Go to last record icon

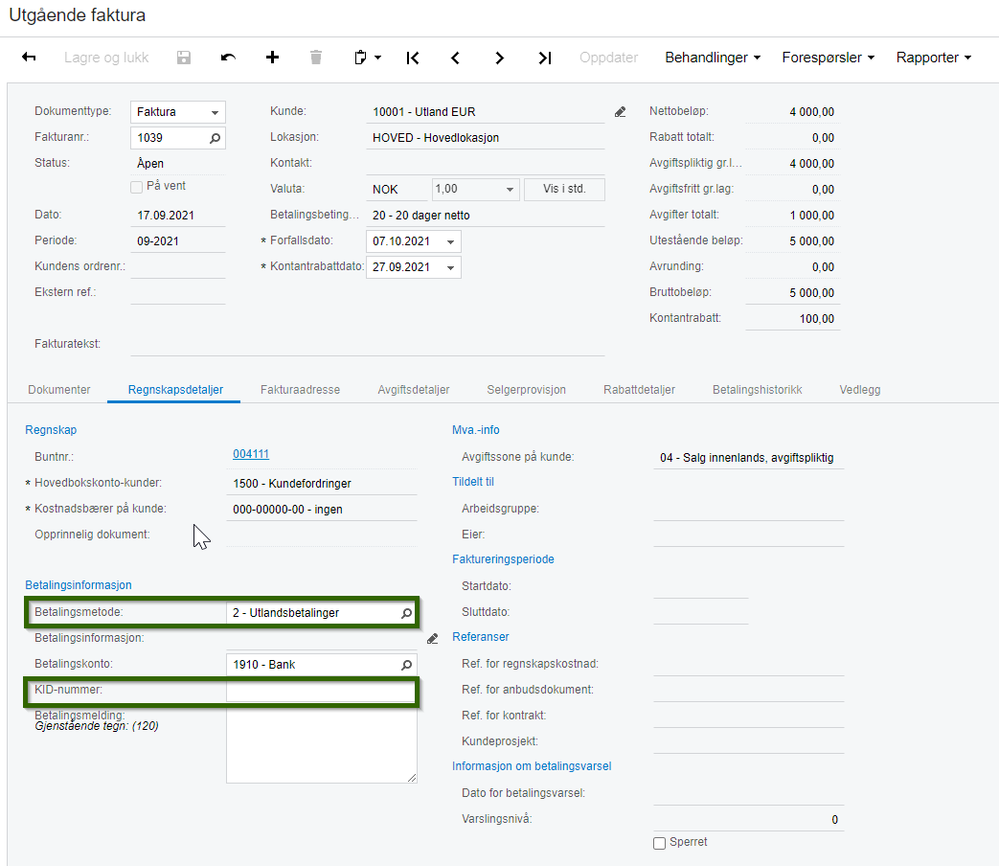point(544,58)
